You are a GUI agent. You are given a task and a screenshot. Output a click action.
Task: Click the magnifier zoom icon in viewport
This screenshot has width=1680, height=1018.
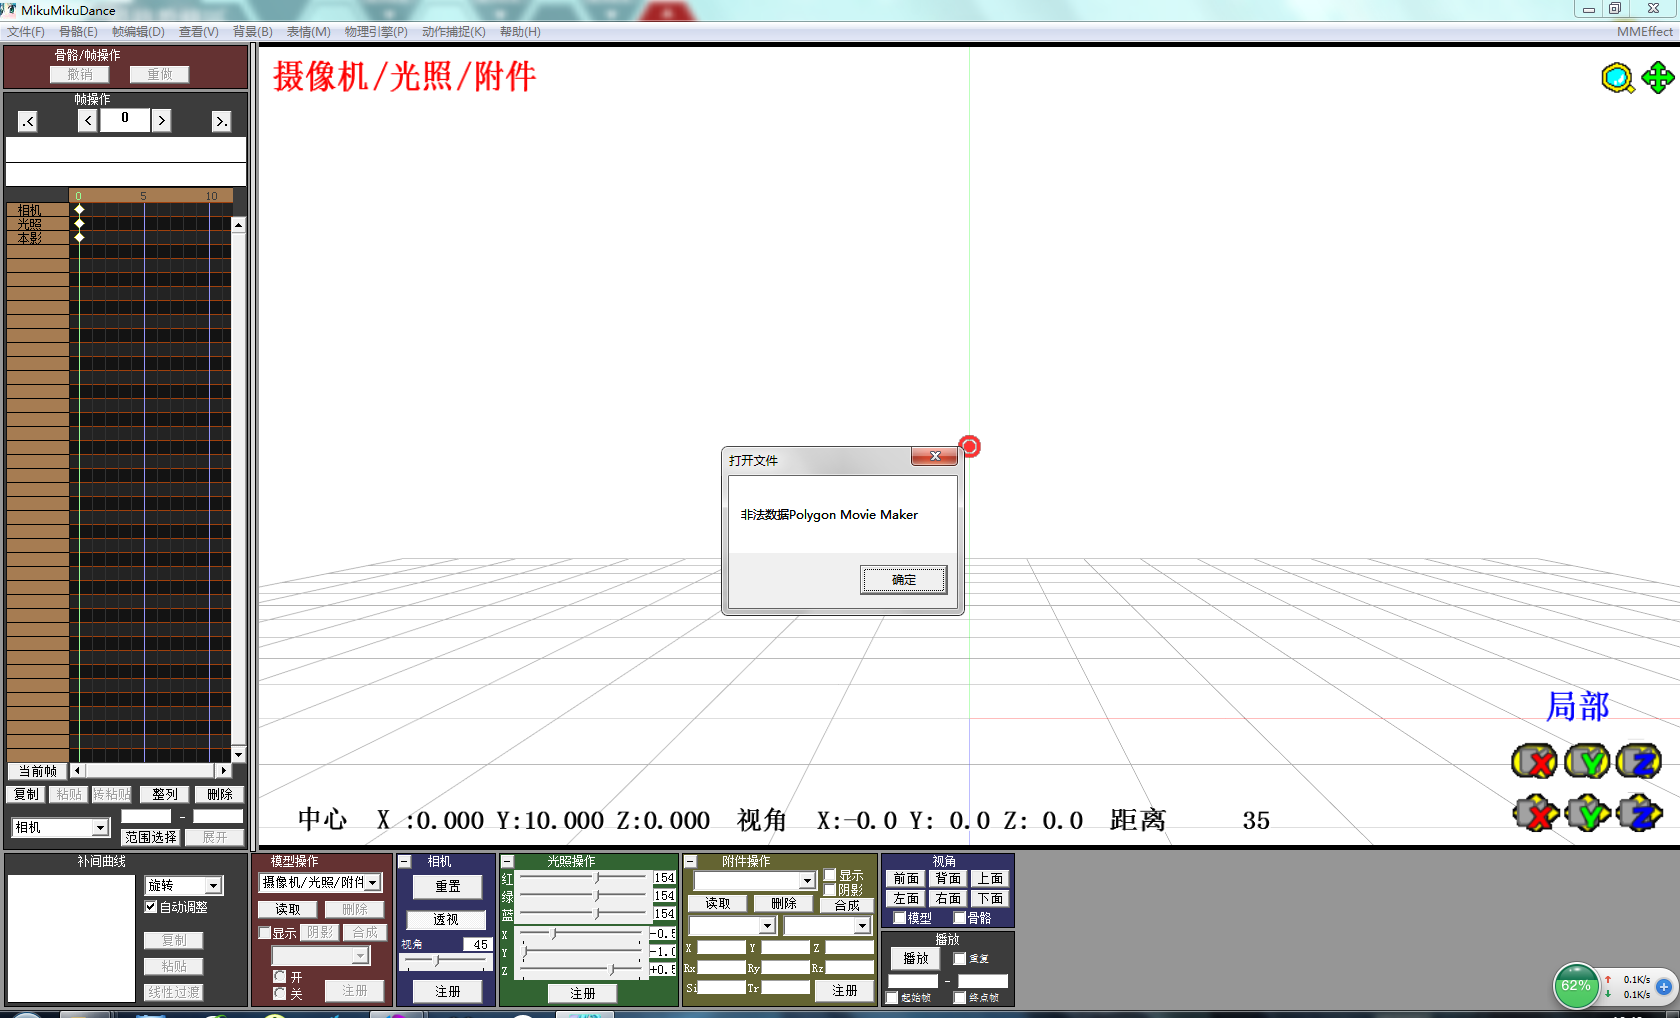click(1617, 77)
